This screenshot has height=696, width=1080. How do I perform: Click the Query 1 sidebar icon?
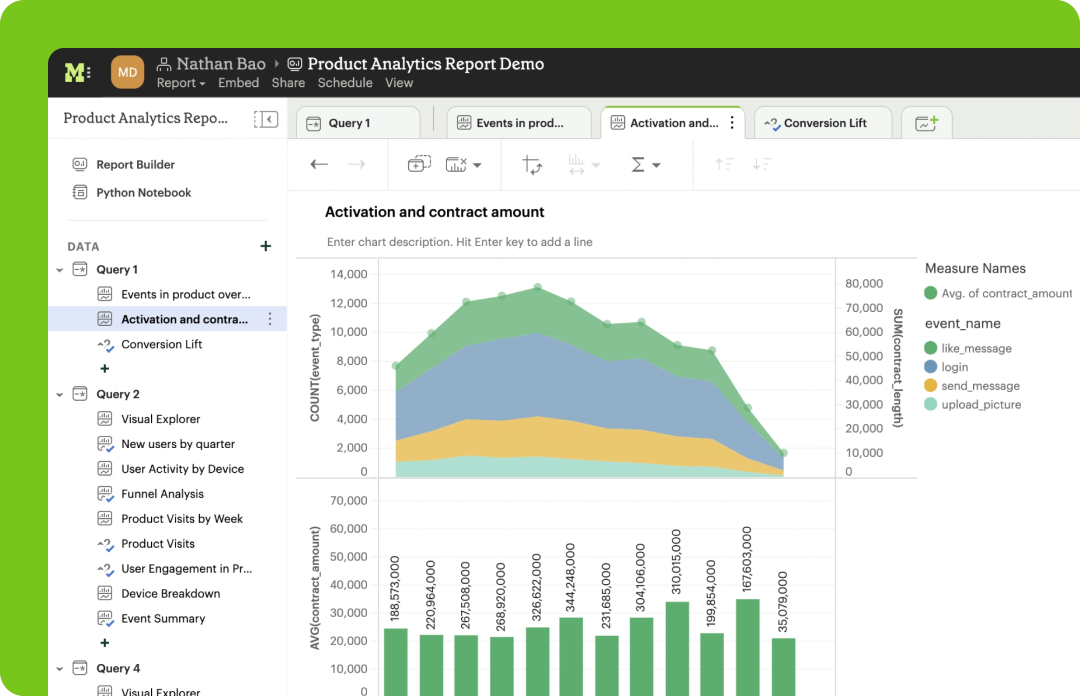(x=80, y=269)
